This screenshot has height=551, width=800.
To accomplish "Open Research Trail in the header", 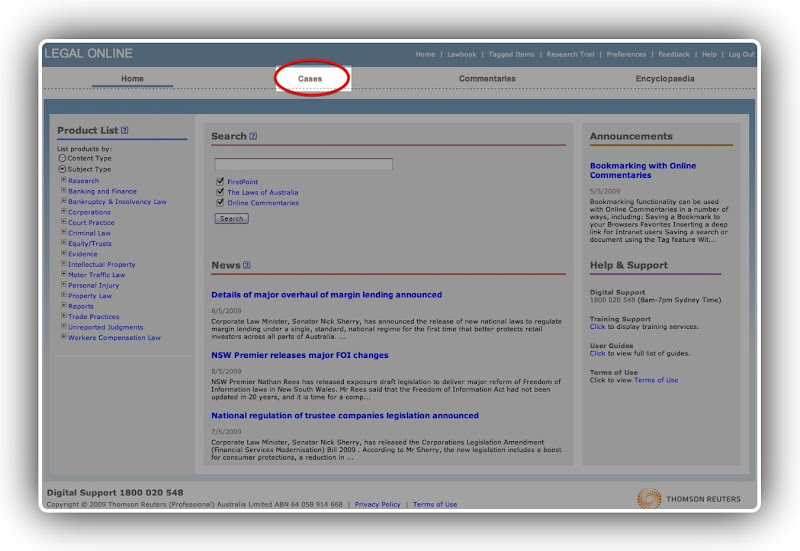I will [570, 54].
